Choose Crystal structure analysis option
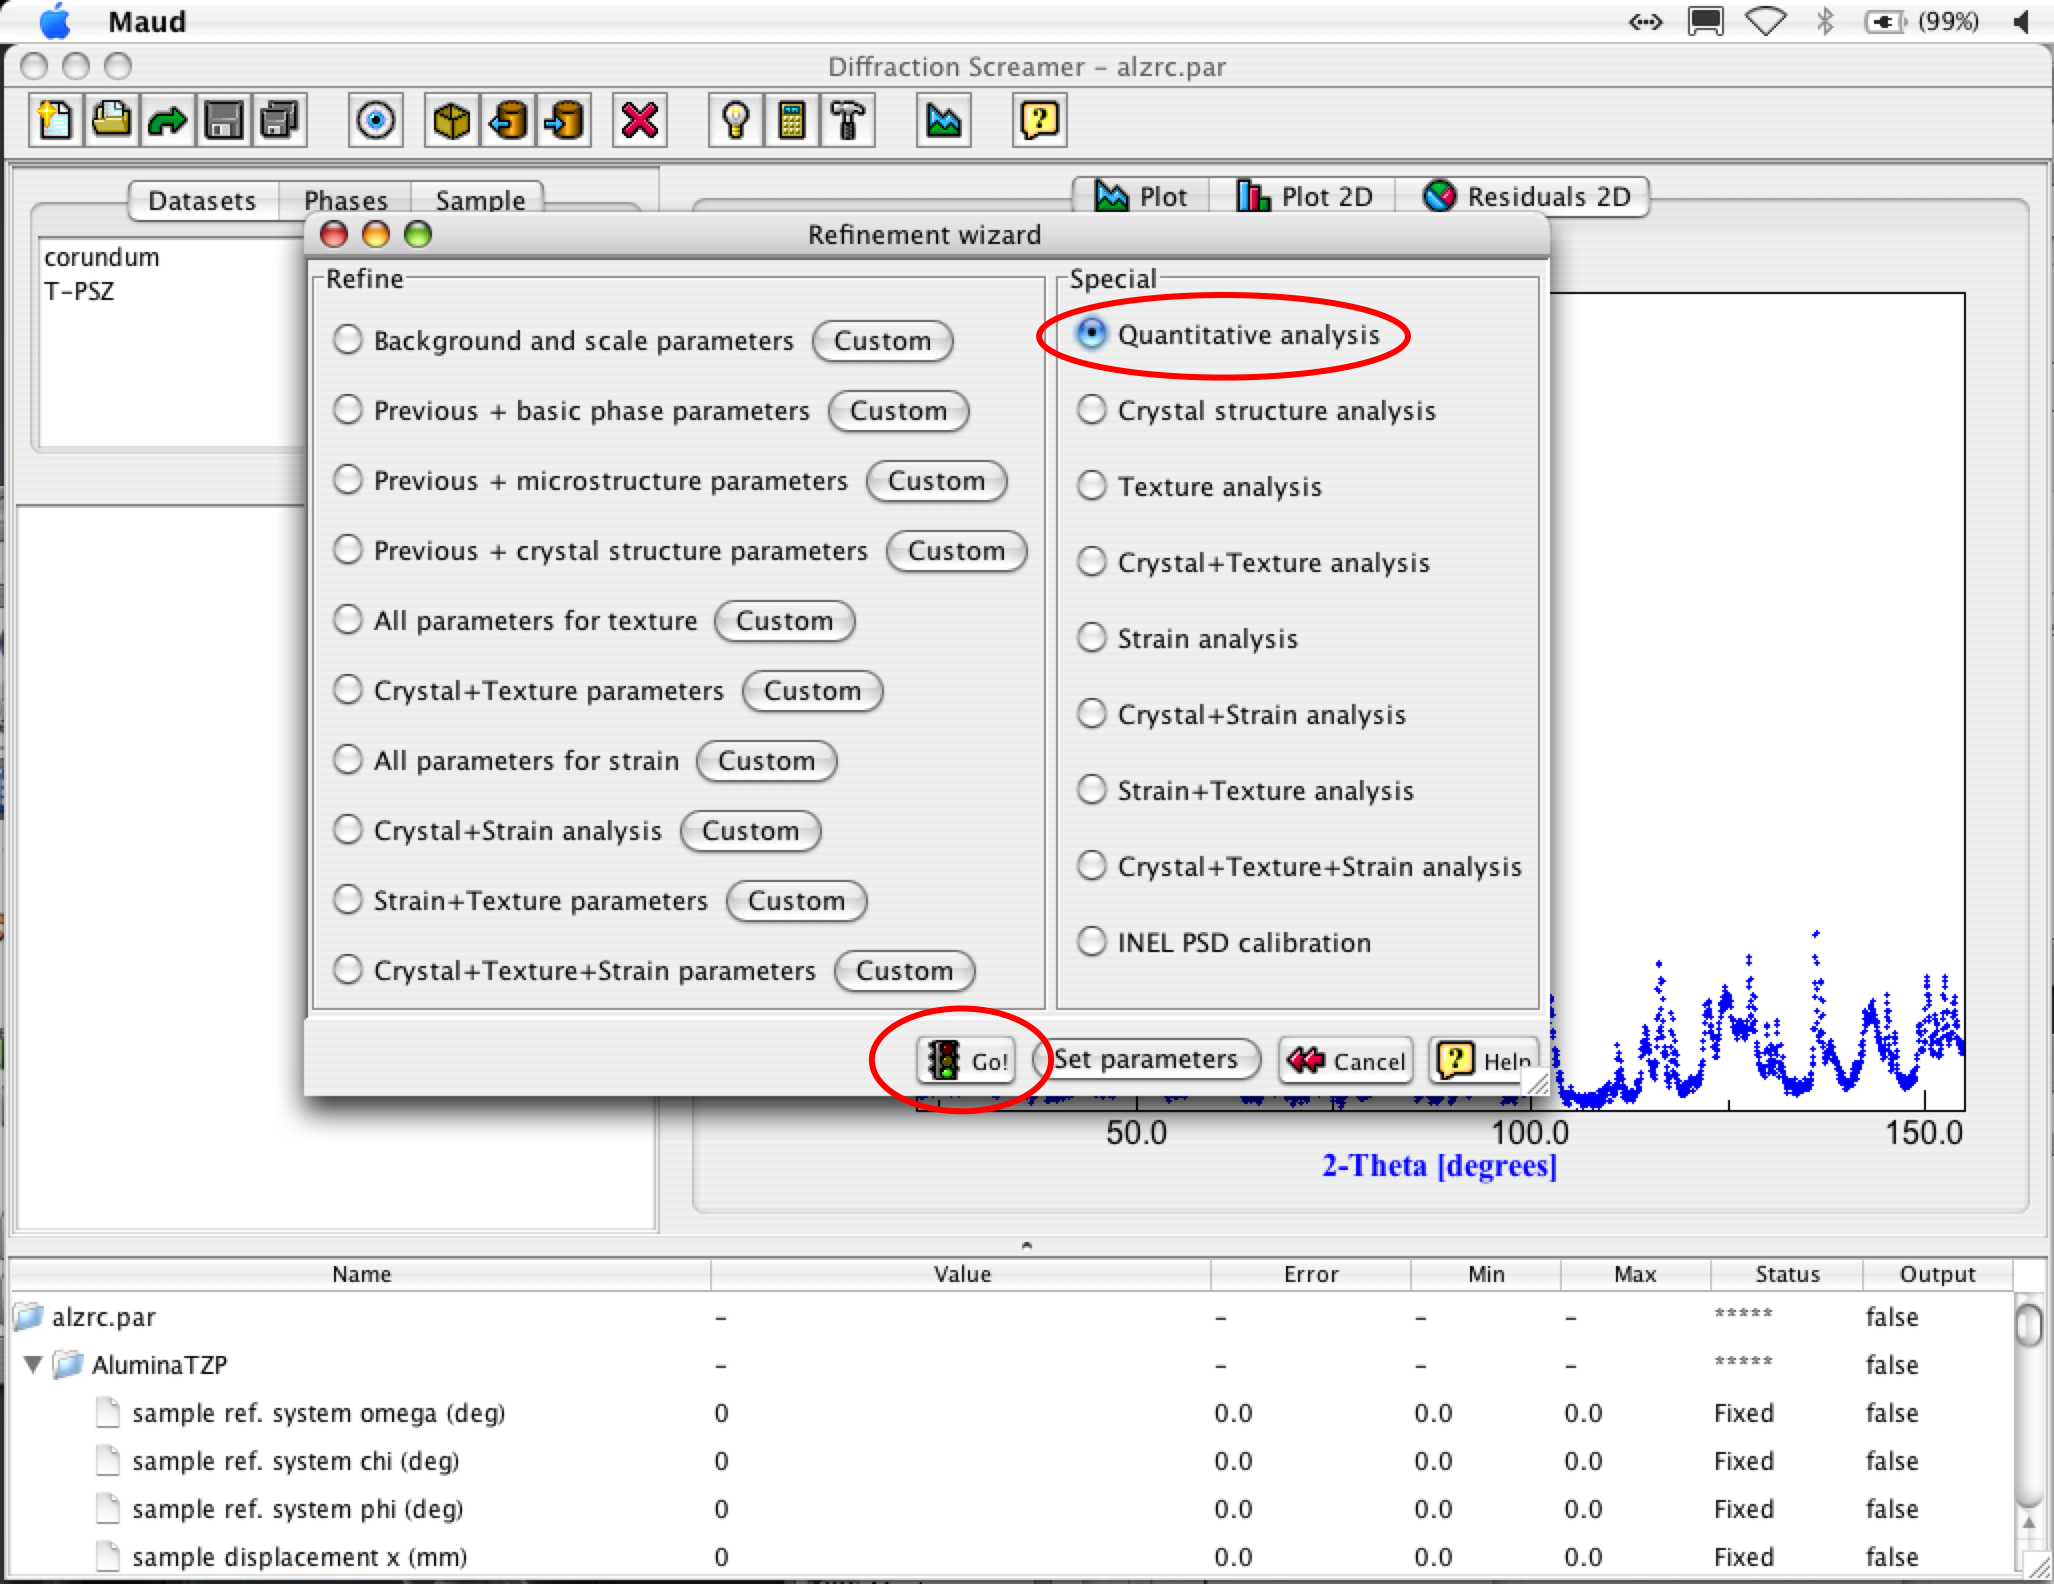This screenshot has width=2054, height=1584. pos(1092,410)
